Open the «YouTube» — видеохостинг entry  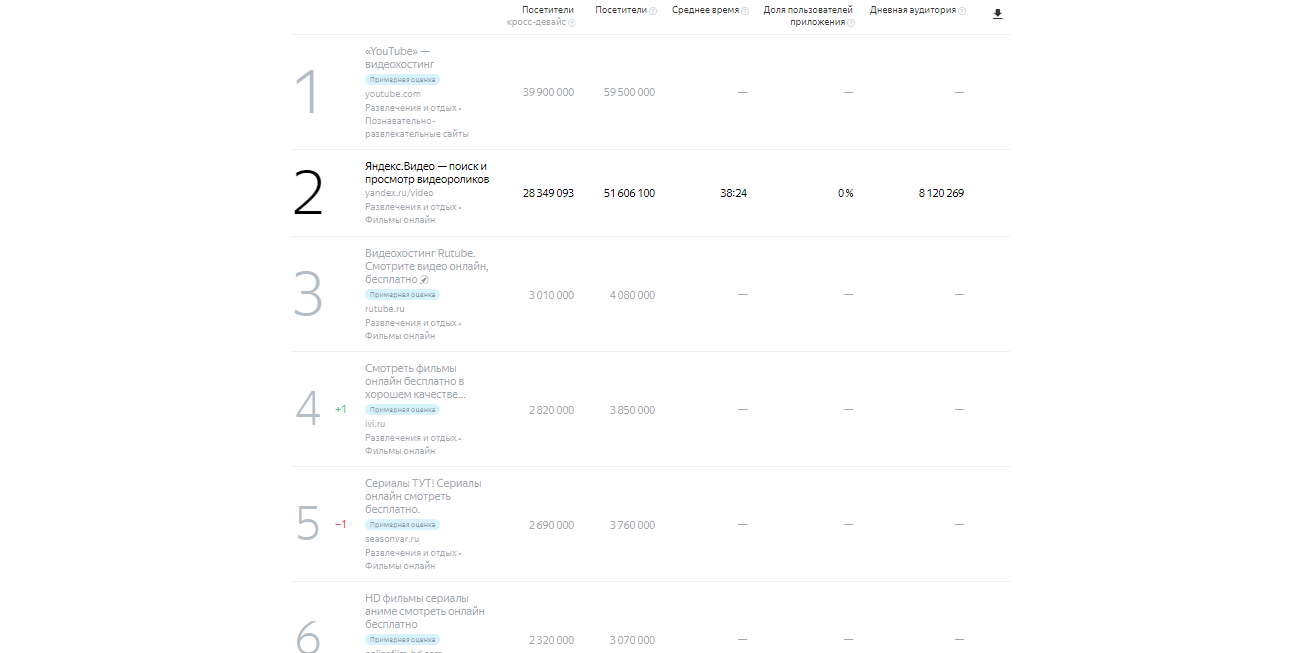[400, 58]
